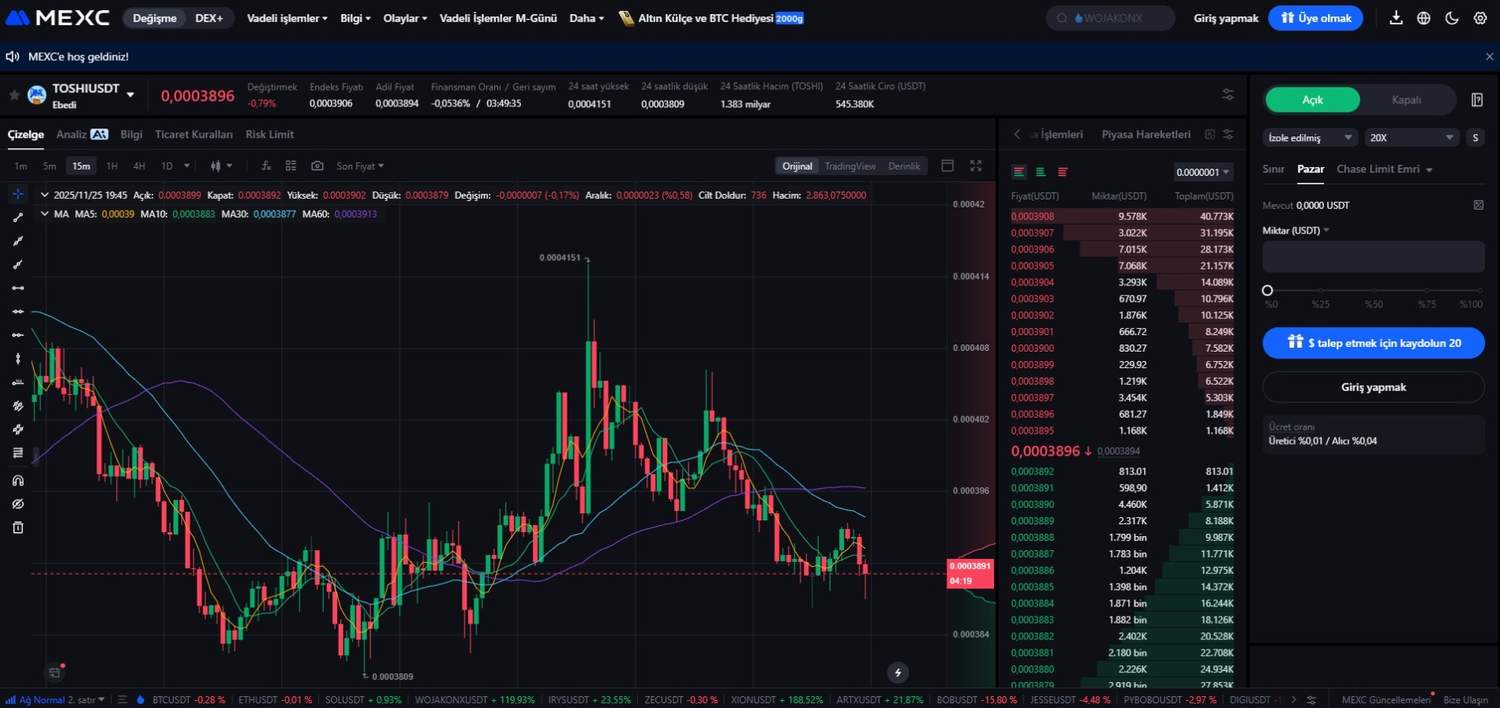Click the trash icon in drawing toolbar

pos(18,528)
